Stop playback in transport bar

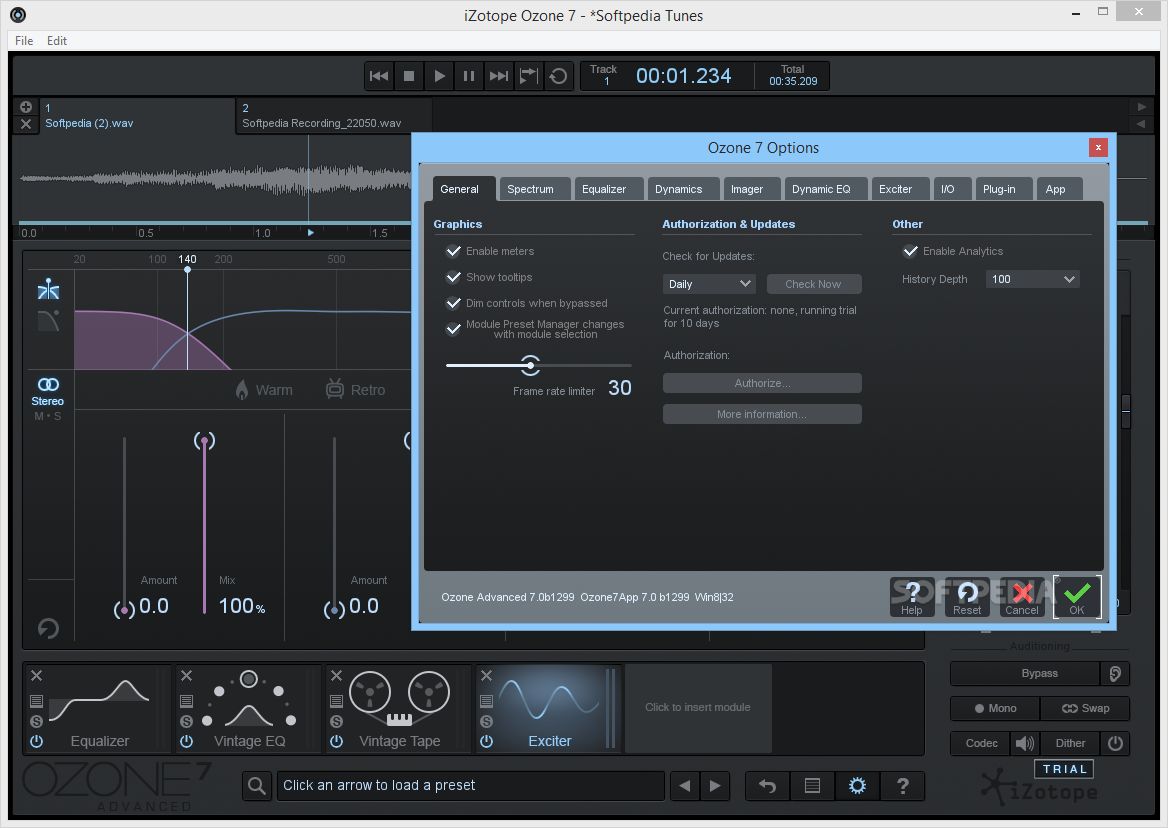409,76
